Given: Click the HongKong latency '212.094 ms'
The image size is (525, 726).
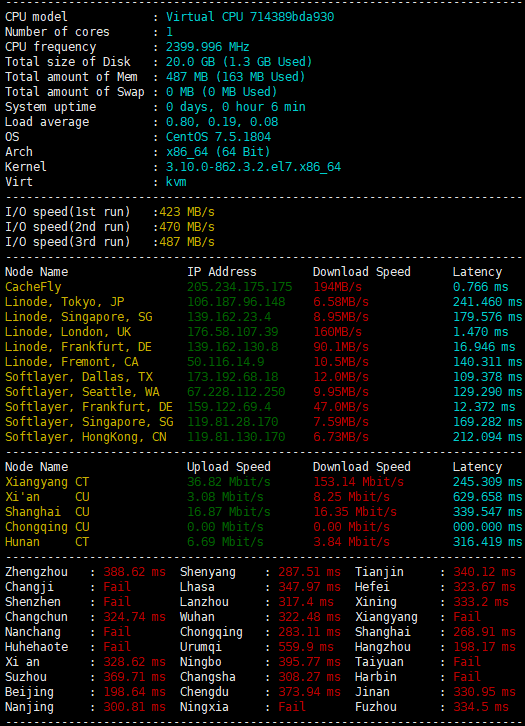Looking at the screenshot, I should point(488,437).
